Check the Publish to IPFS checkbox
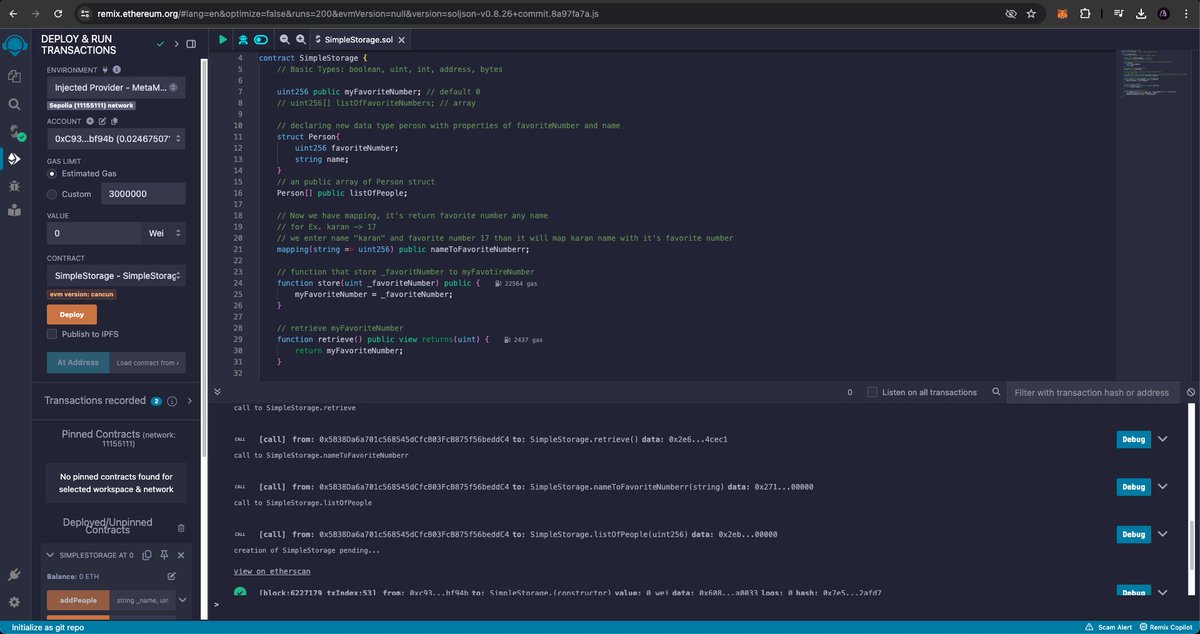 (x=52, y=334)
